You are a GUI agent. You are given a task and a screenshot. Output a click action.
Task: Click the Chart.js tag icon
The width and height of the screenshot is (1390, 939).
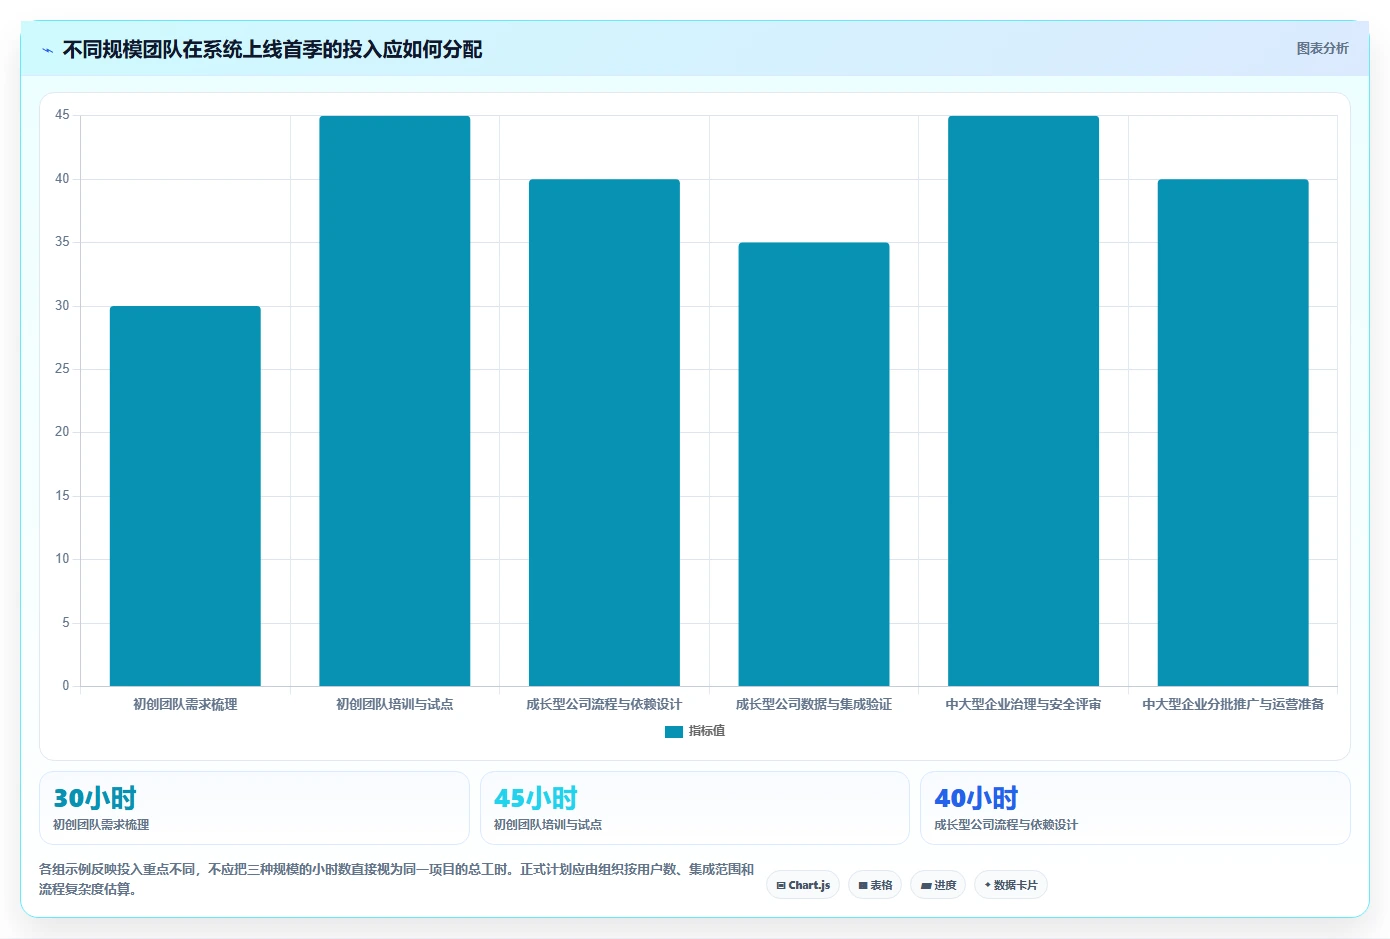781,886
